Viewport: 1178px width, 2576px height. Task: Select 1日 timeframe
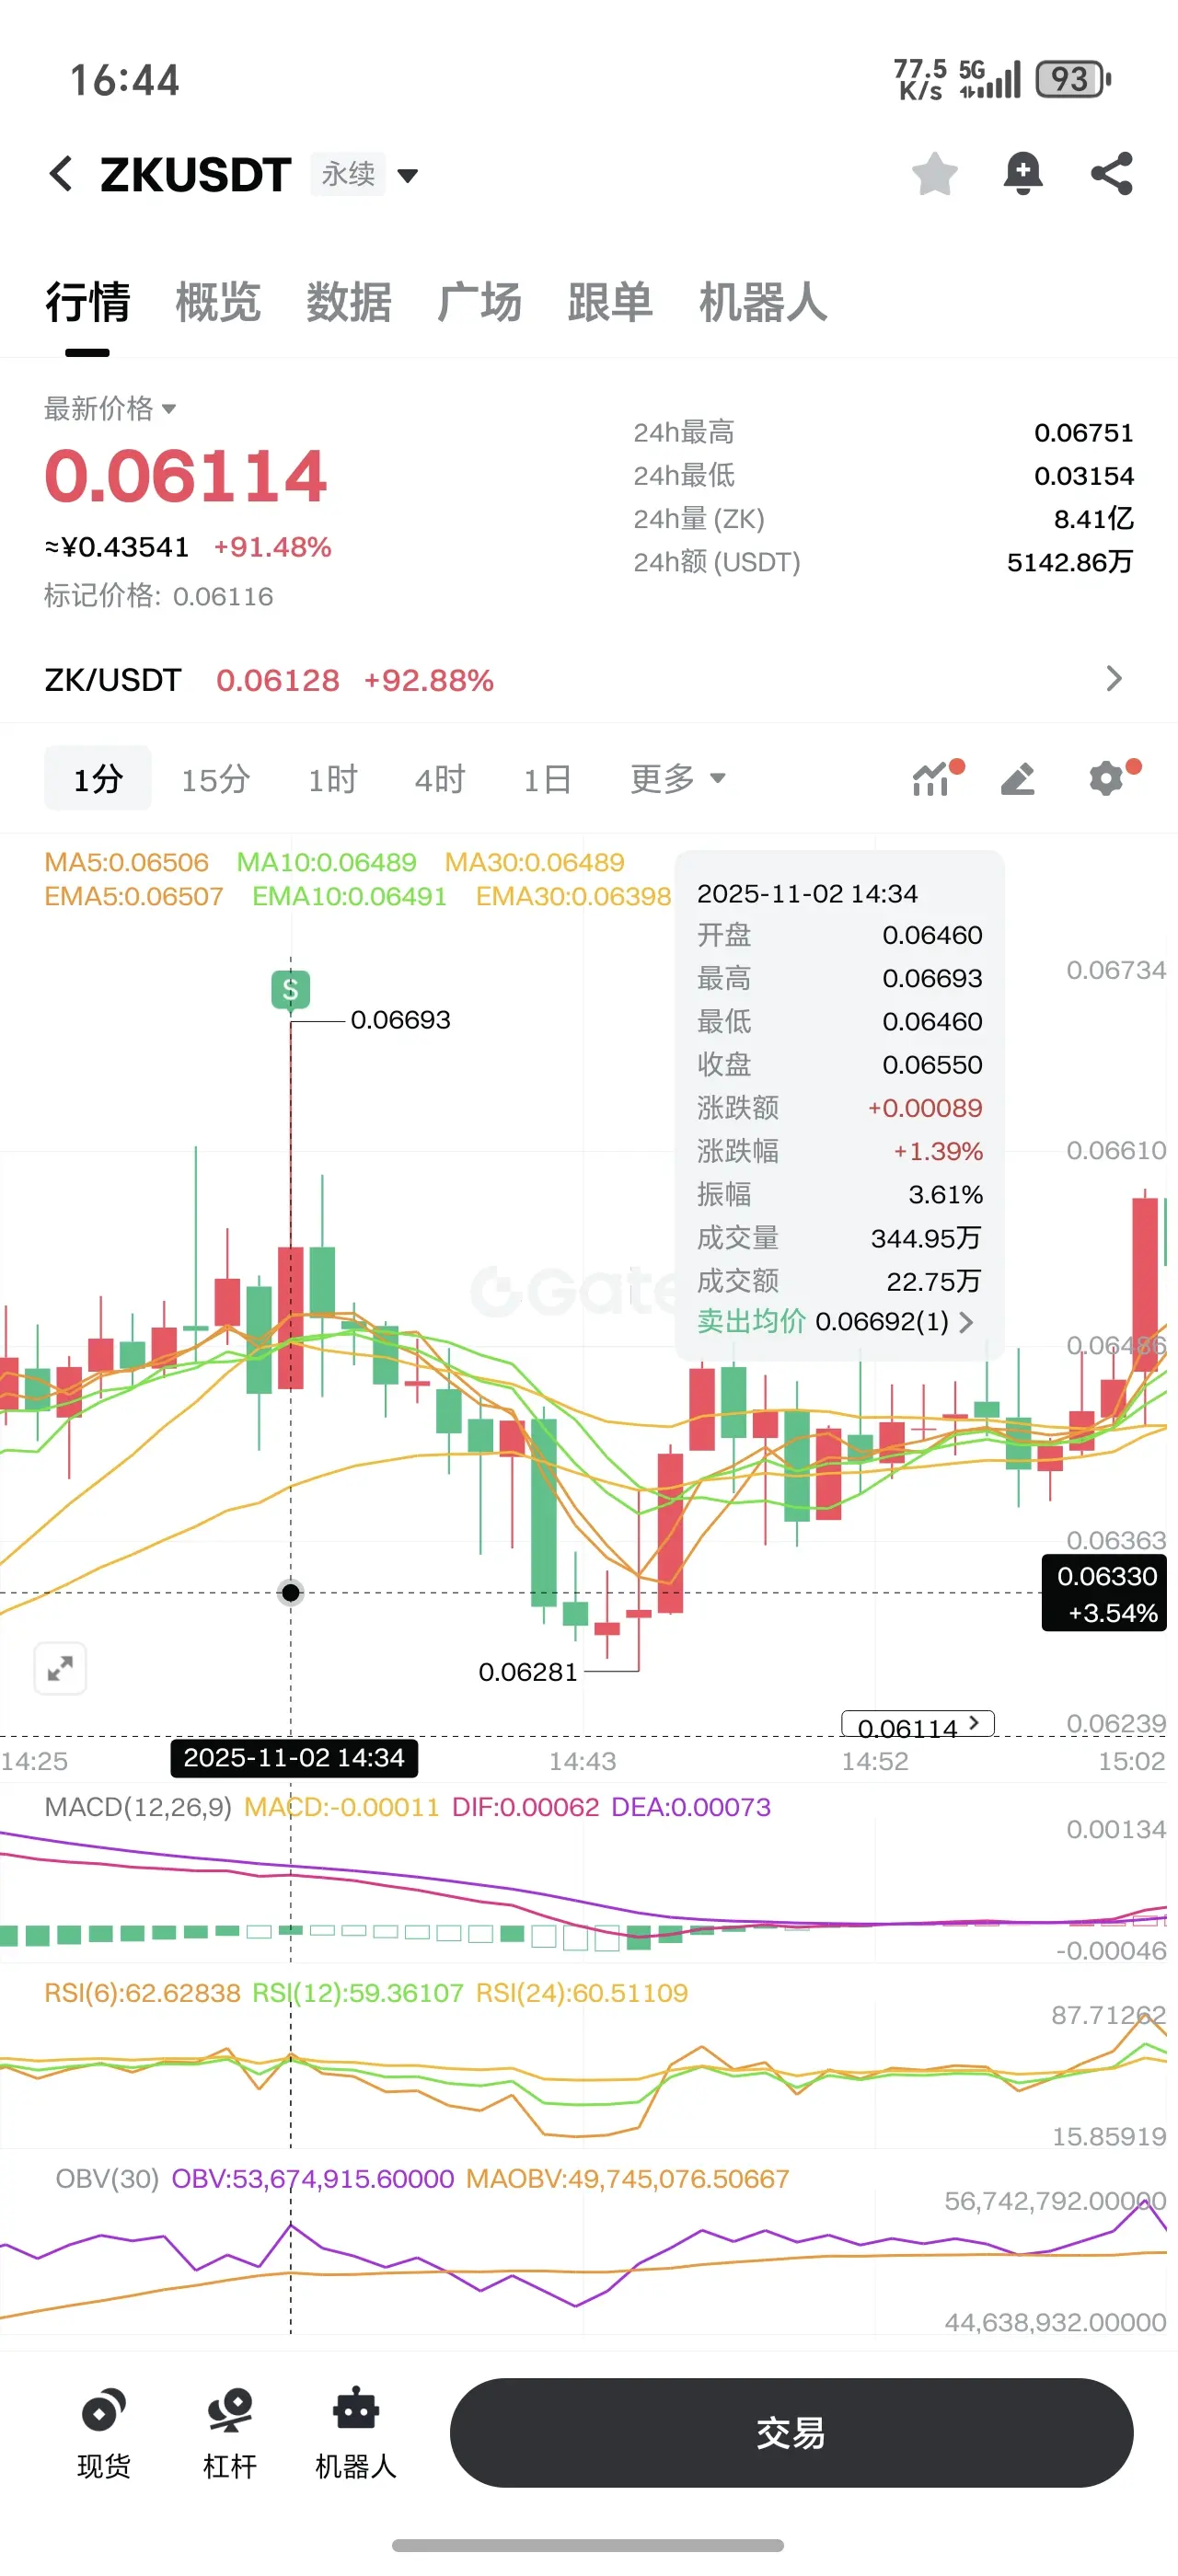(x=547, y=778)
